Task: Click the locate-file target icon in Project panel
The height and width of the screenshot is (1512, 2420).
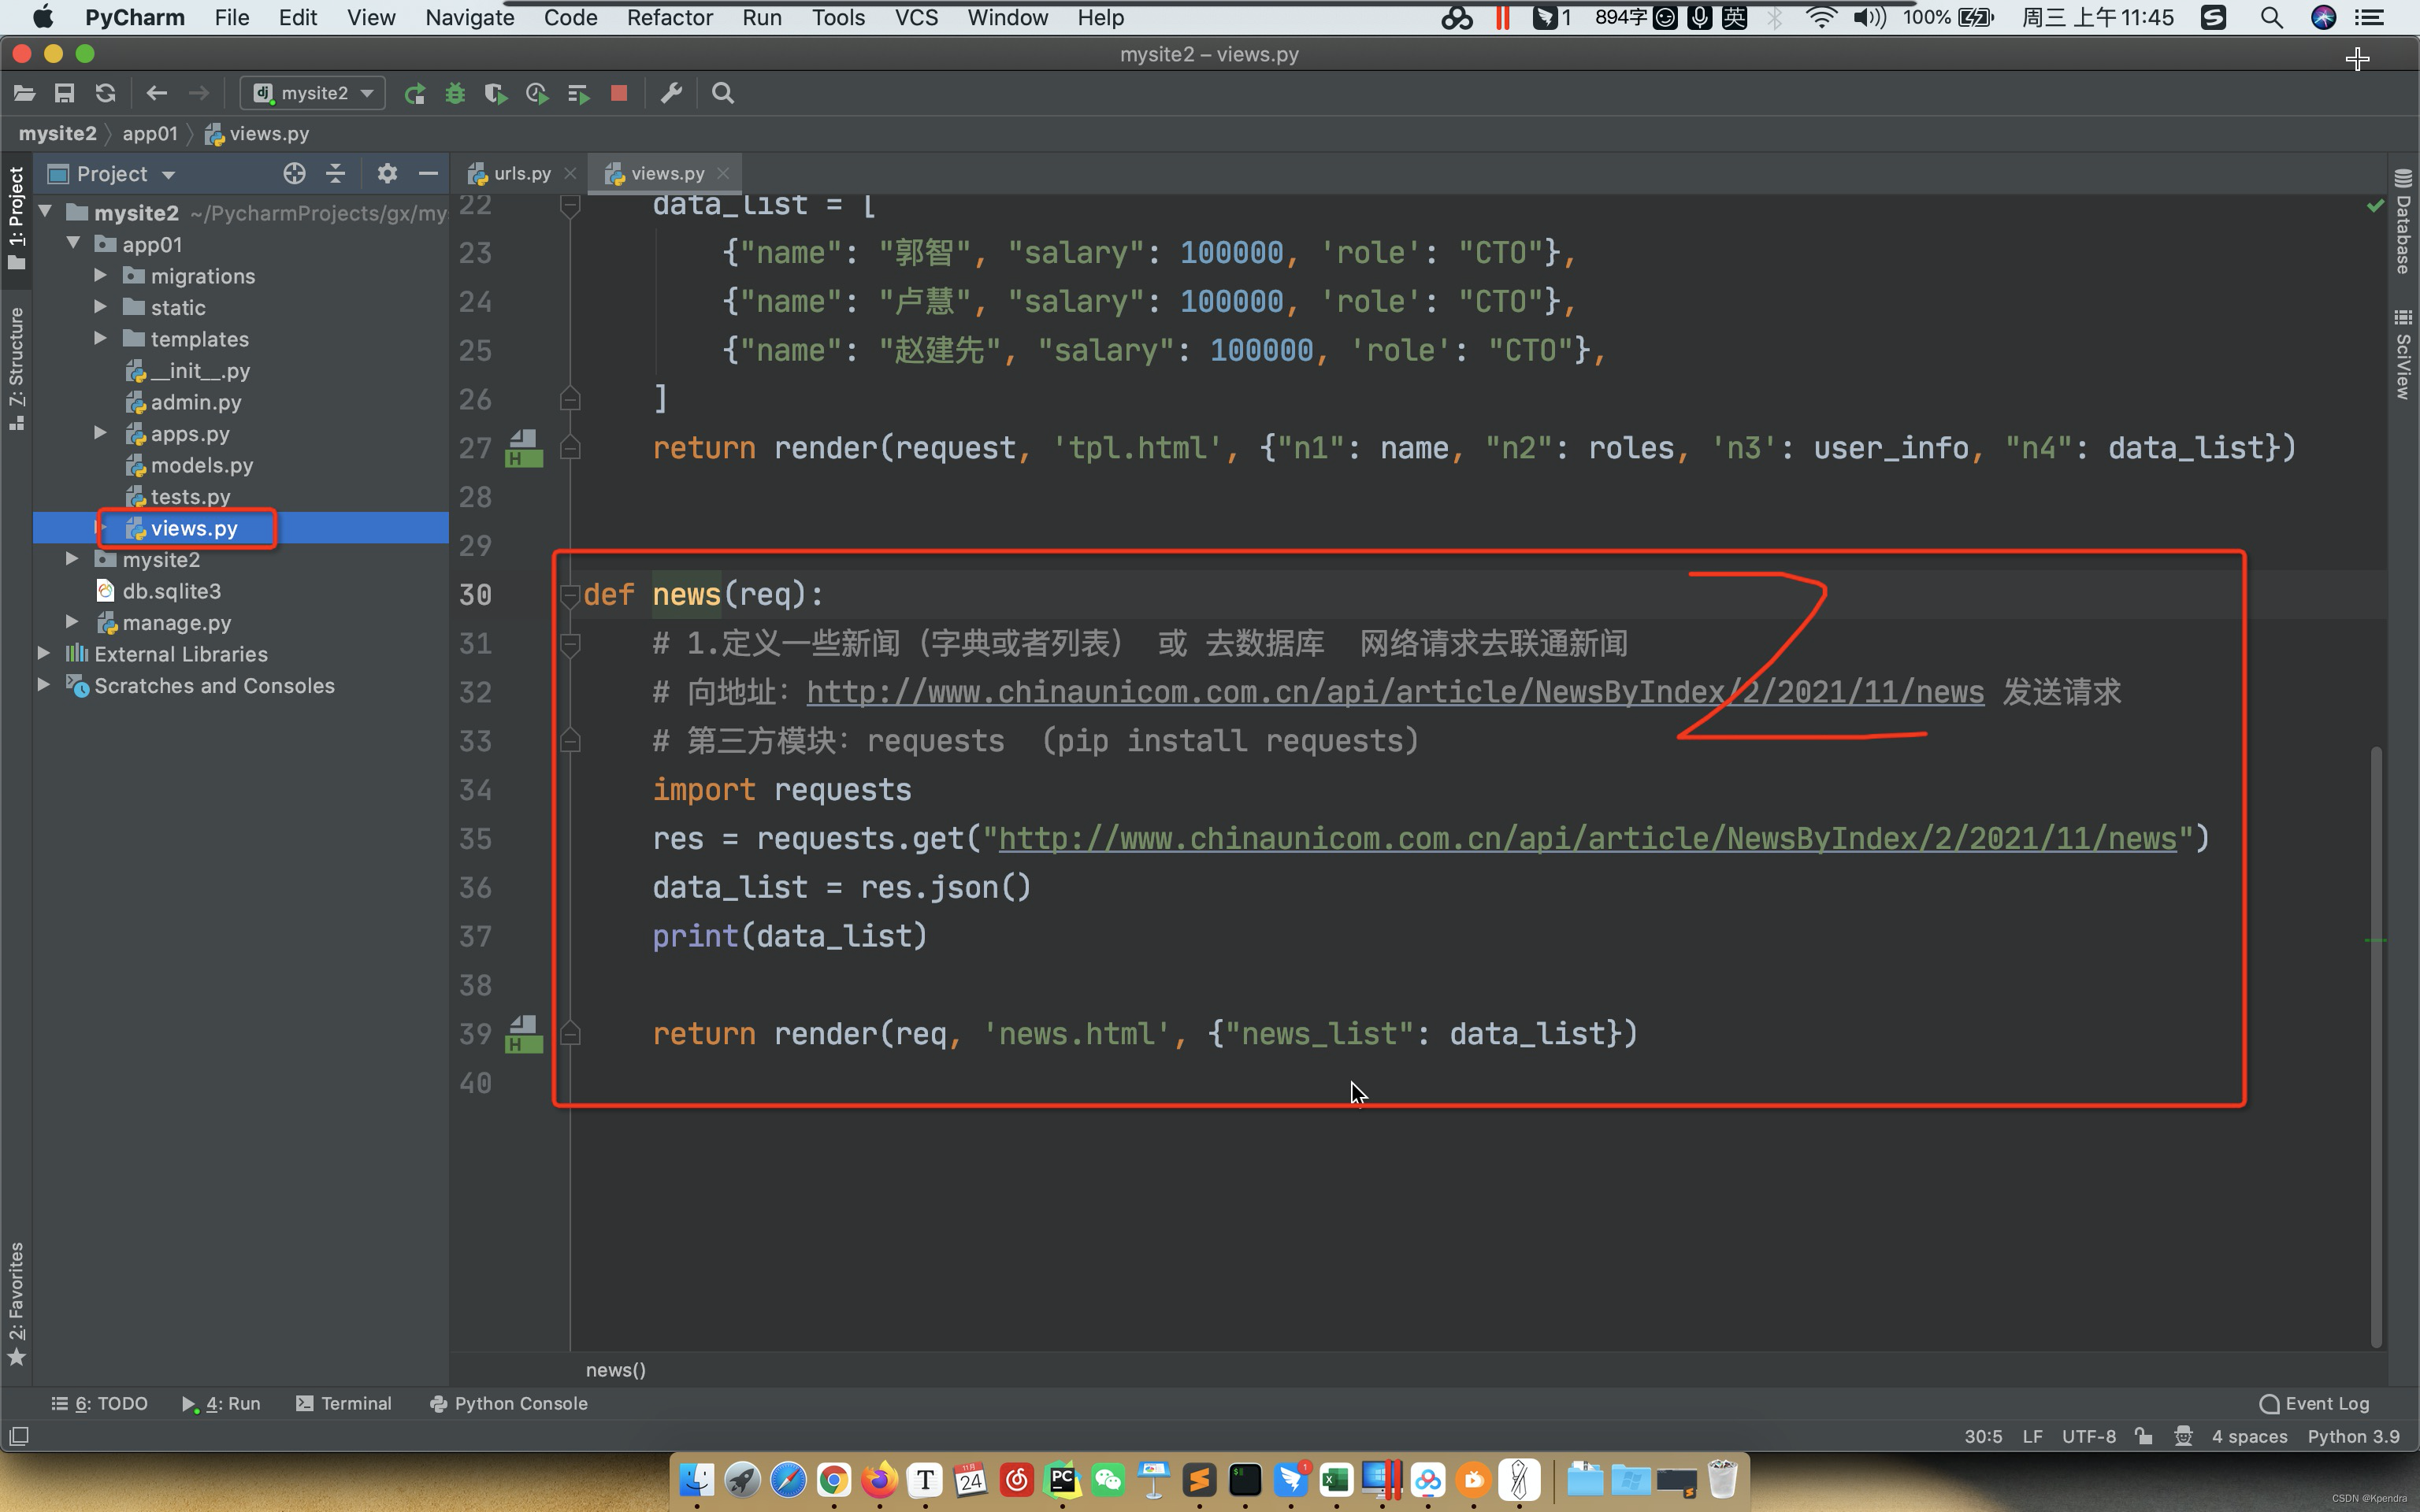Action: 294,174
